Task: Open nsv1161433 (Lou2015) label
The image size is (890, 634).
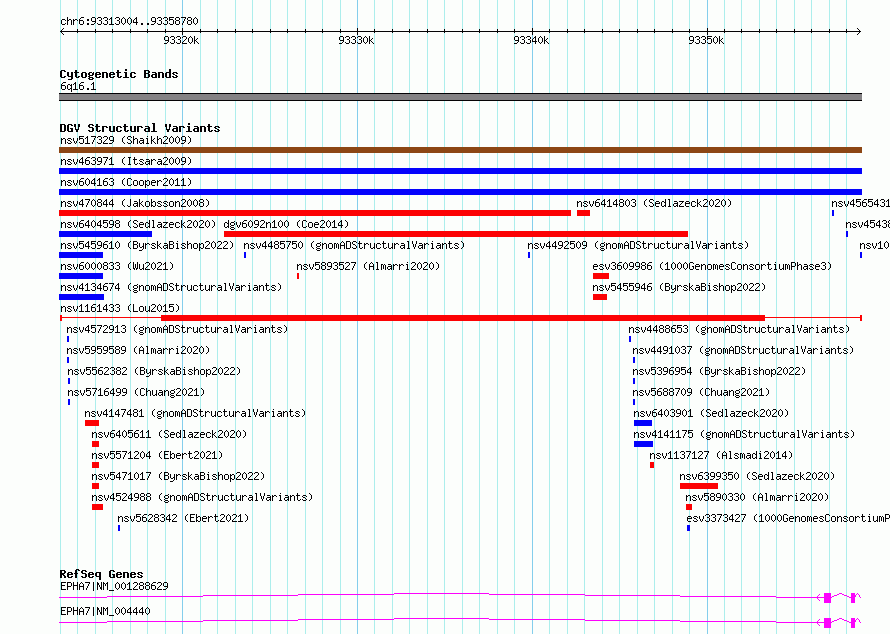Action: point(120,308)
